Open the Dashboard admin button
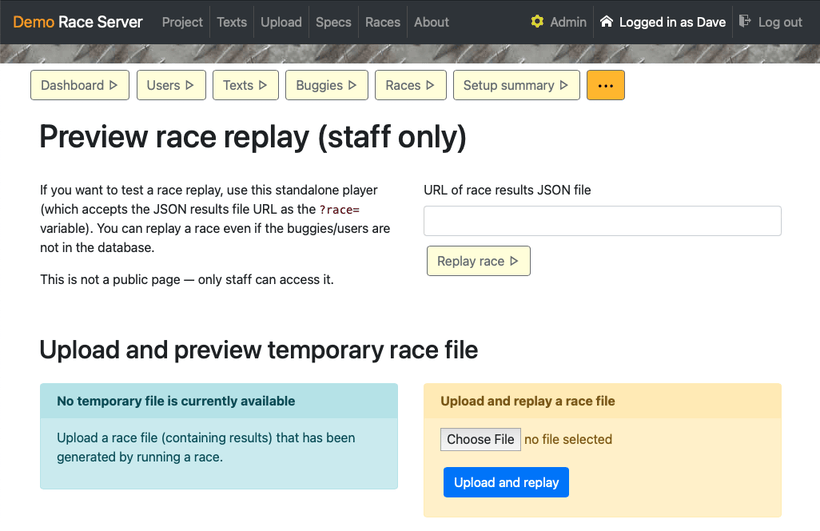Image resolution: width=820 pixels, height=531 pixels. point(79,85)
